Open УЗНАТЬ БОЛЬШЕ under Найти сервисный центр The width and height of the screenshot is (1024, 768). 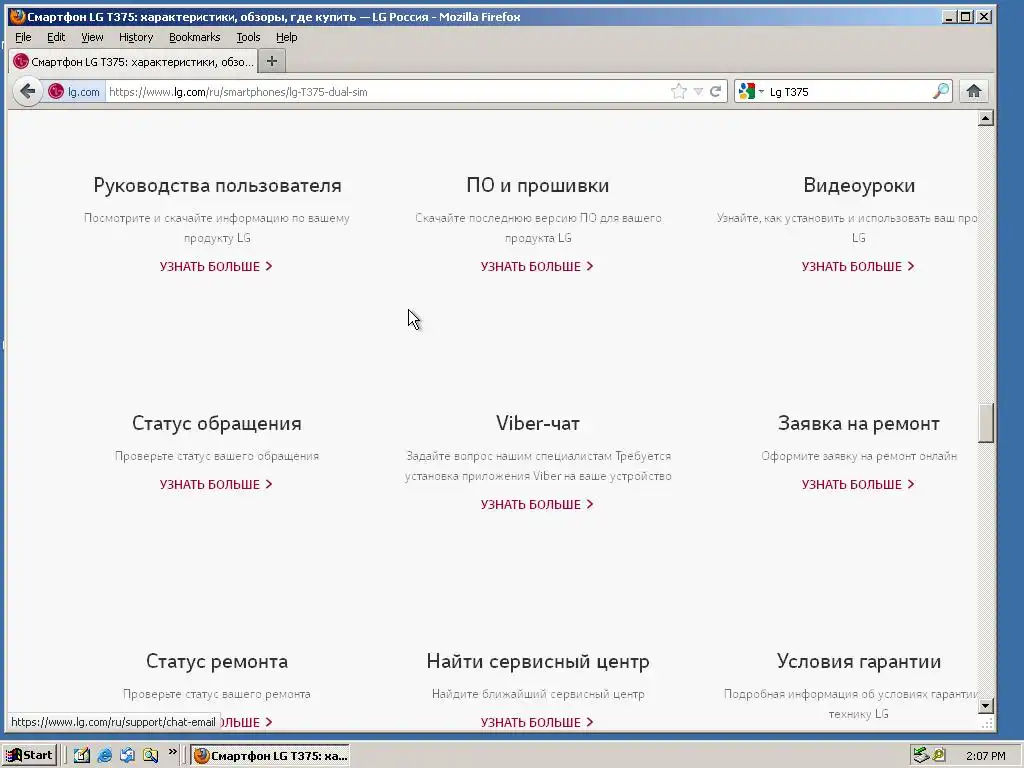point(537,722)
